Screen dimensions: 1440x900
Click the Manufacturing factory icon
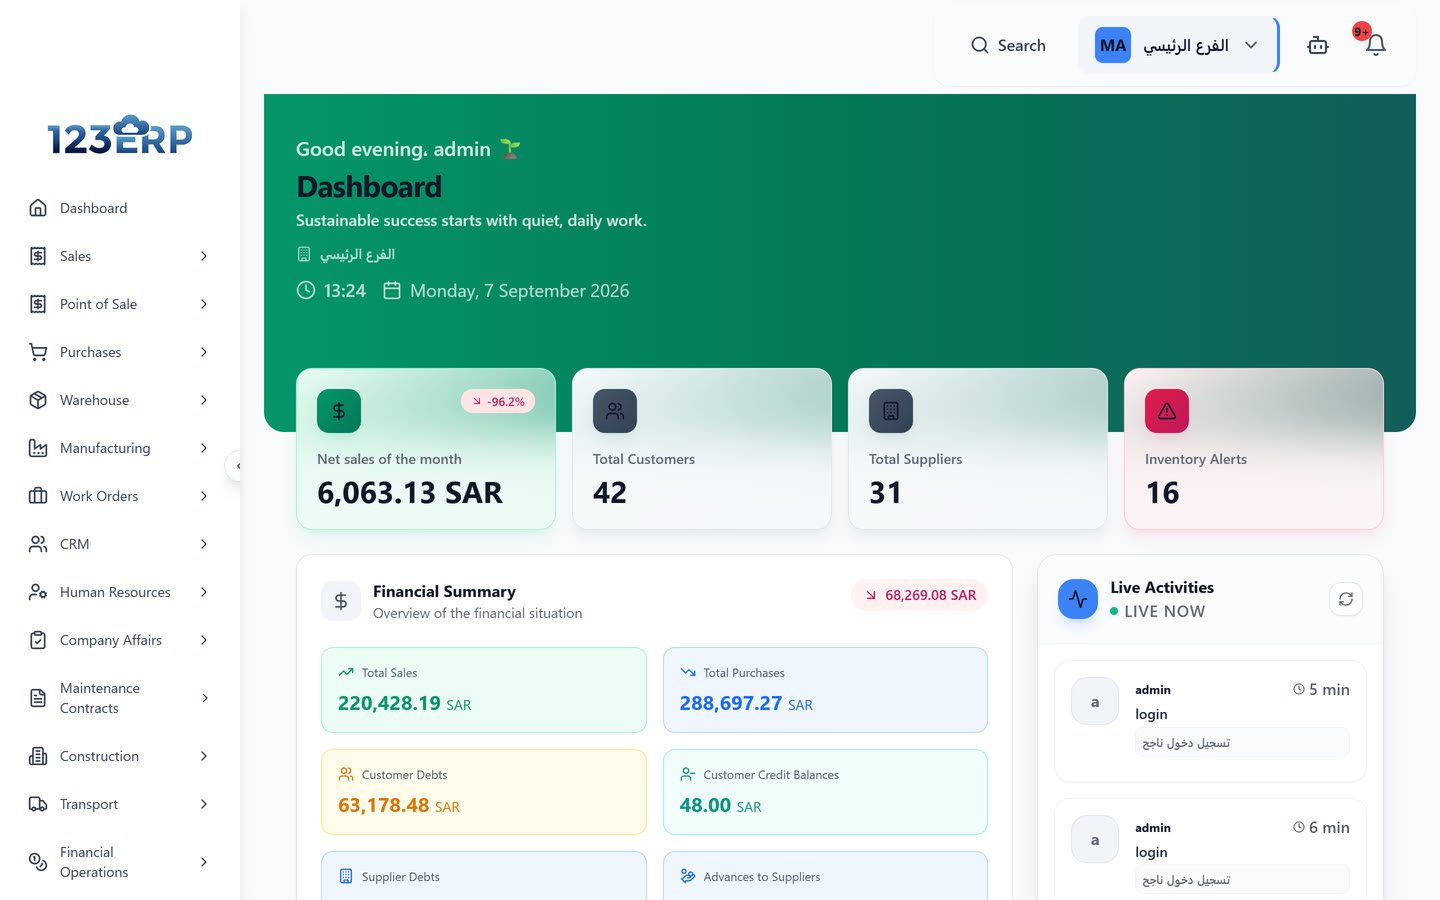point(38,448)
